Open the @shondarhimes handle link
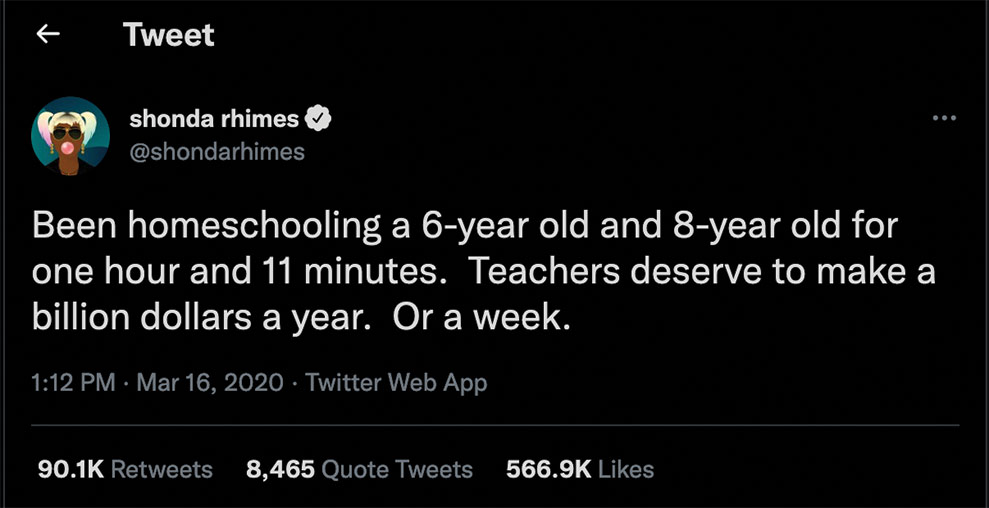 [x=217, y=152]
